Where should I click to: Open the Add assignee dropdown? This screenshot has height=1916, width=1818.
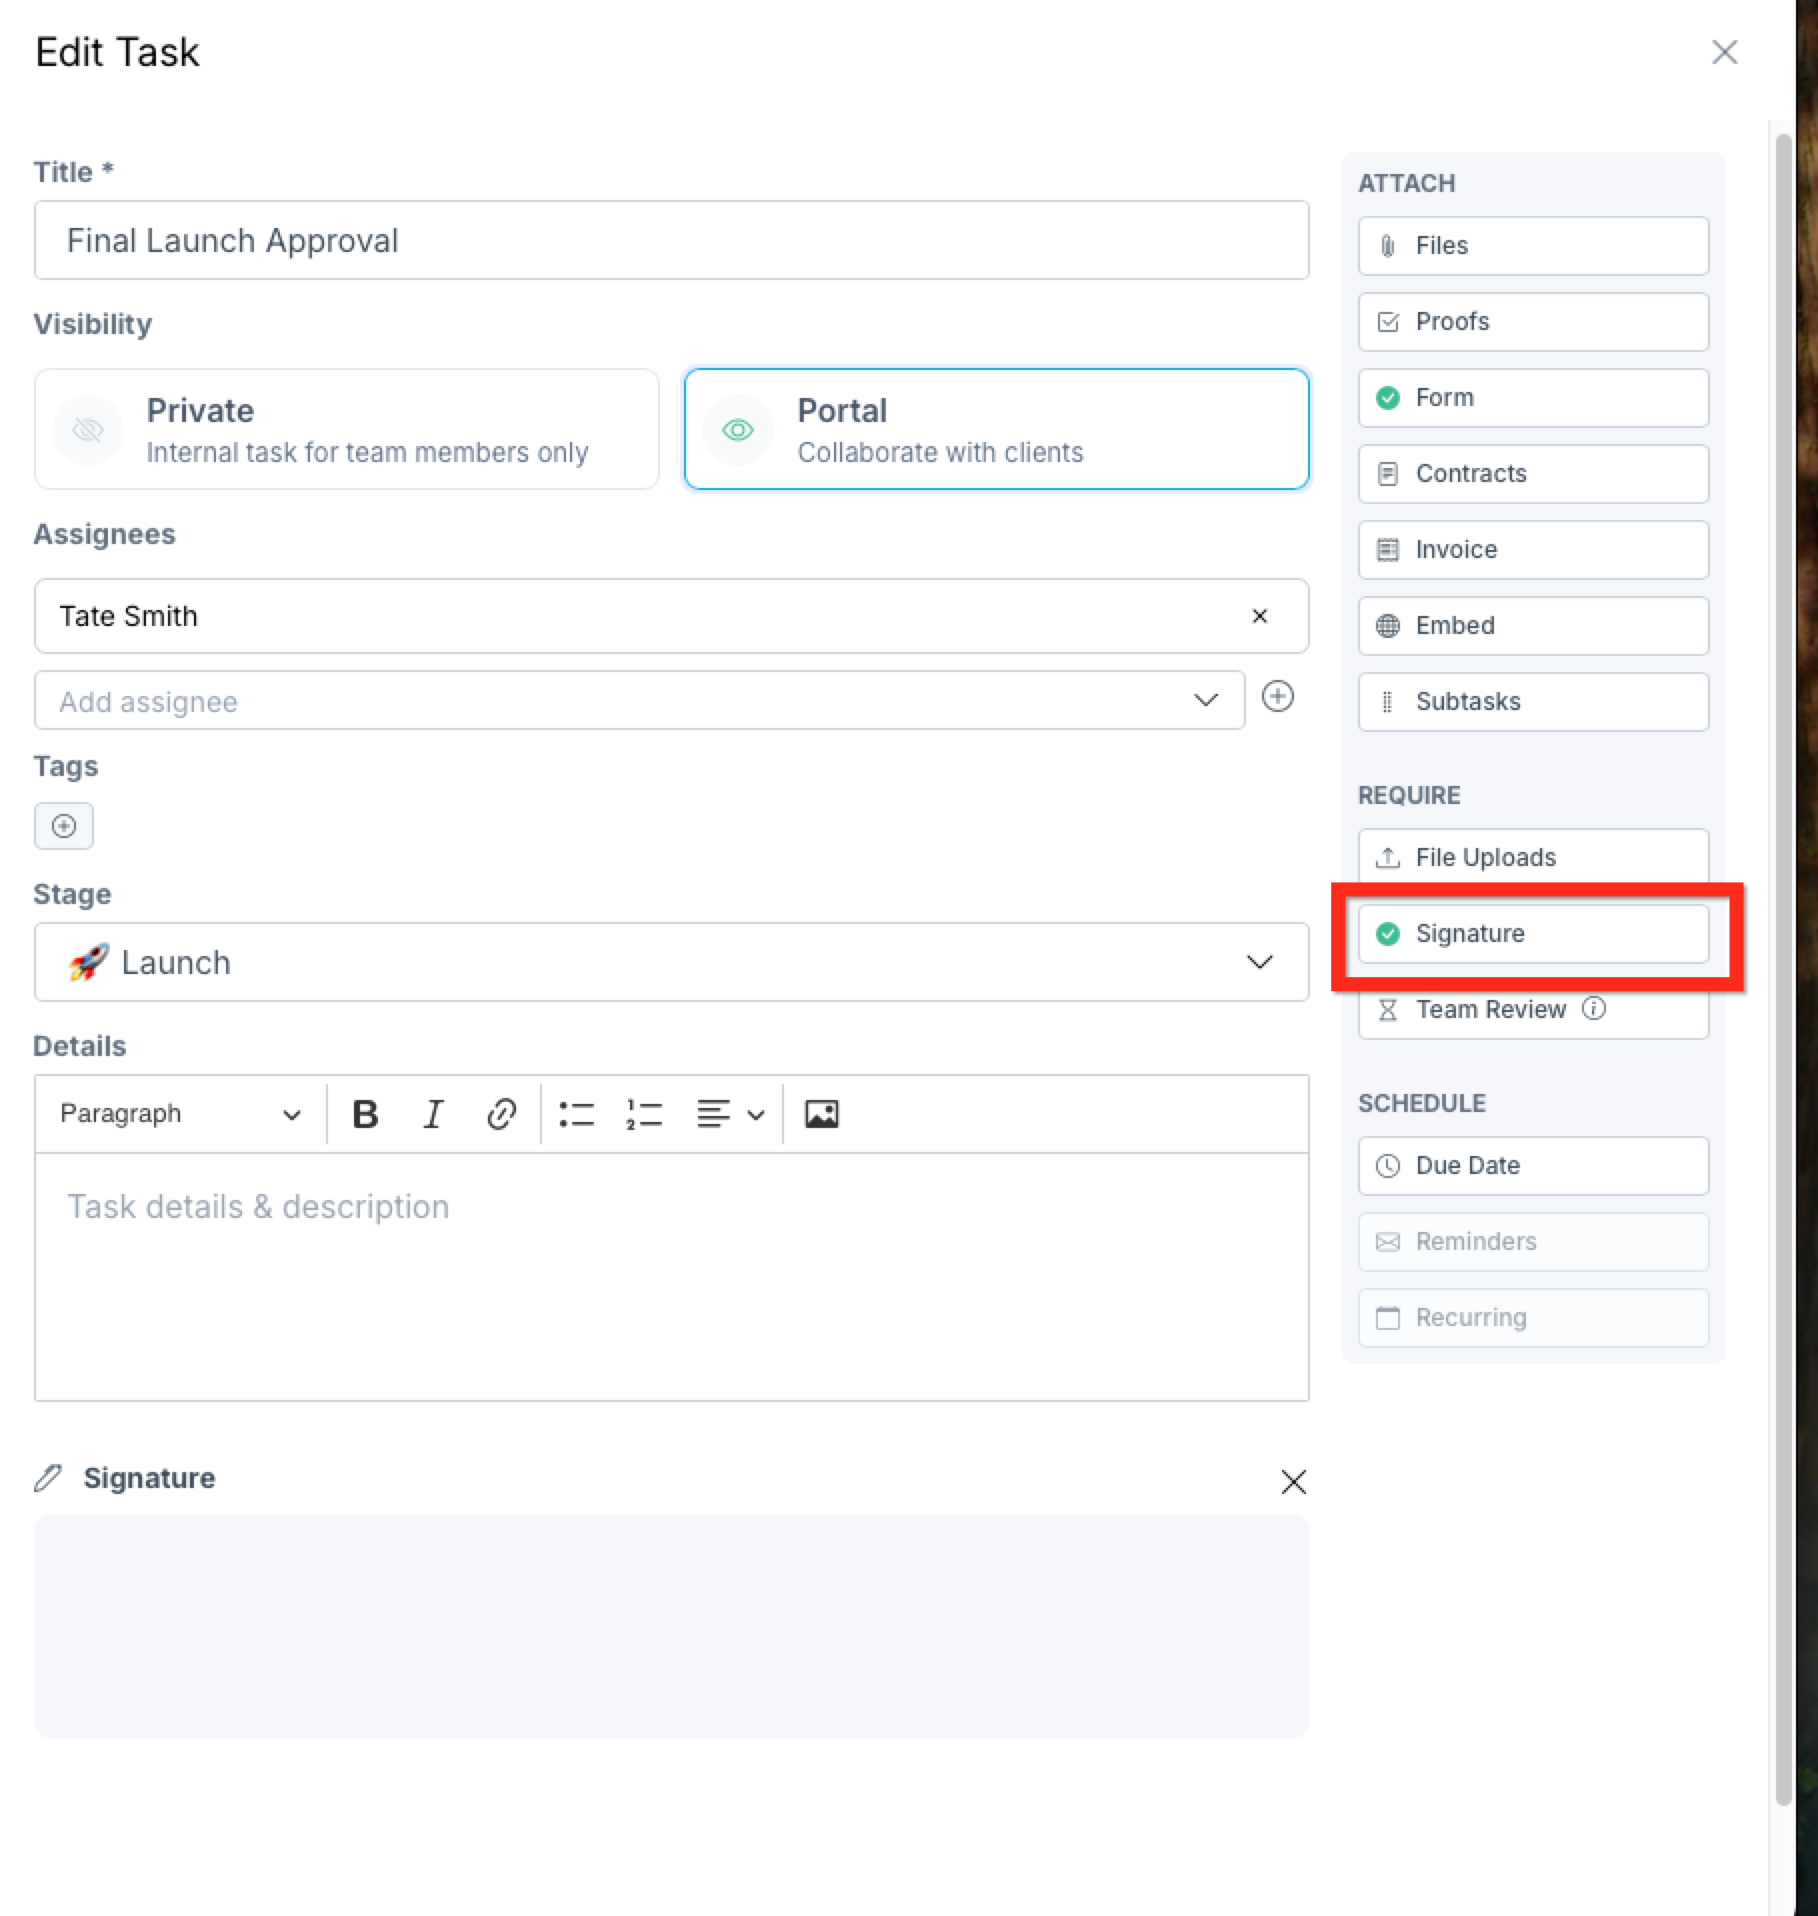(639, 701)
